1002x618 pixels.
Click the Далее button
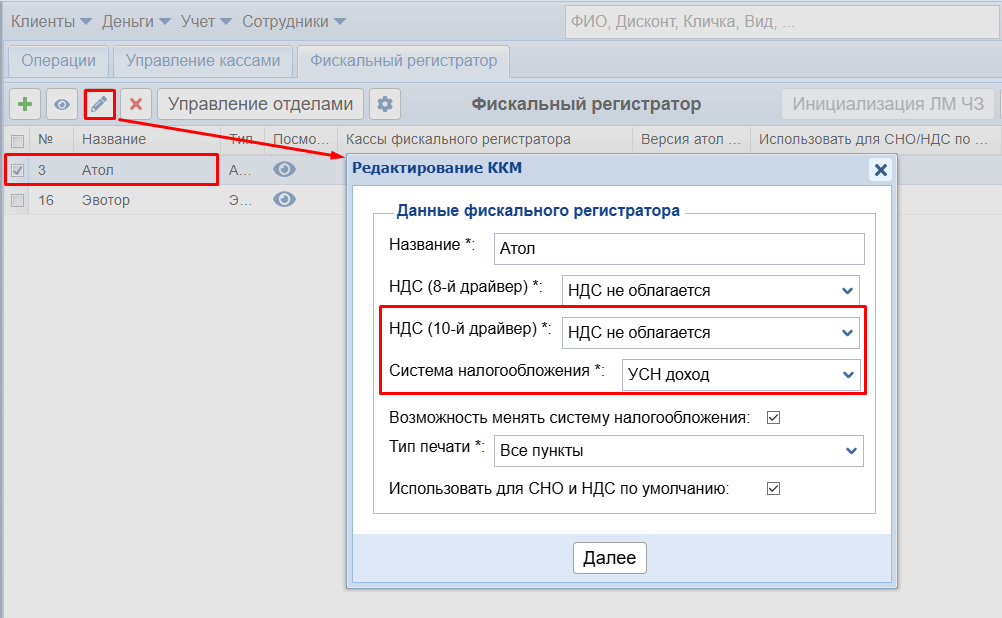coord(609,558)
